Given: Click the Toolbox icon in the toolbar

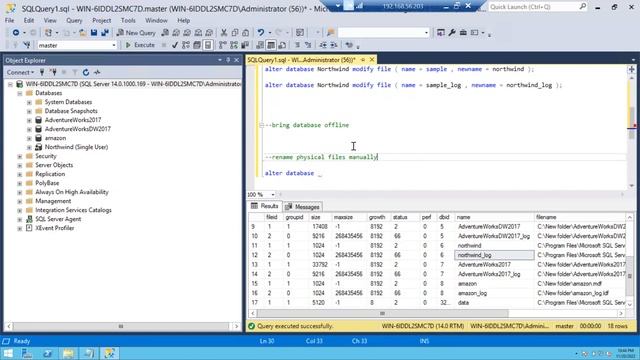Looking at the screenshot, I should [x=463, y=33].
